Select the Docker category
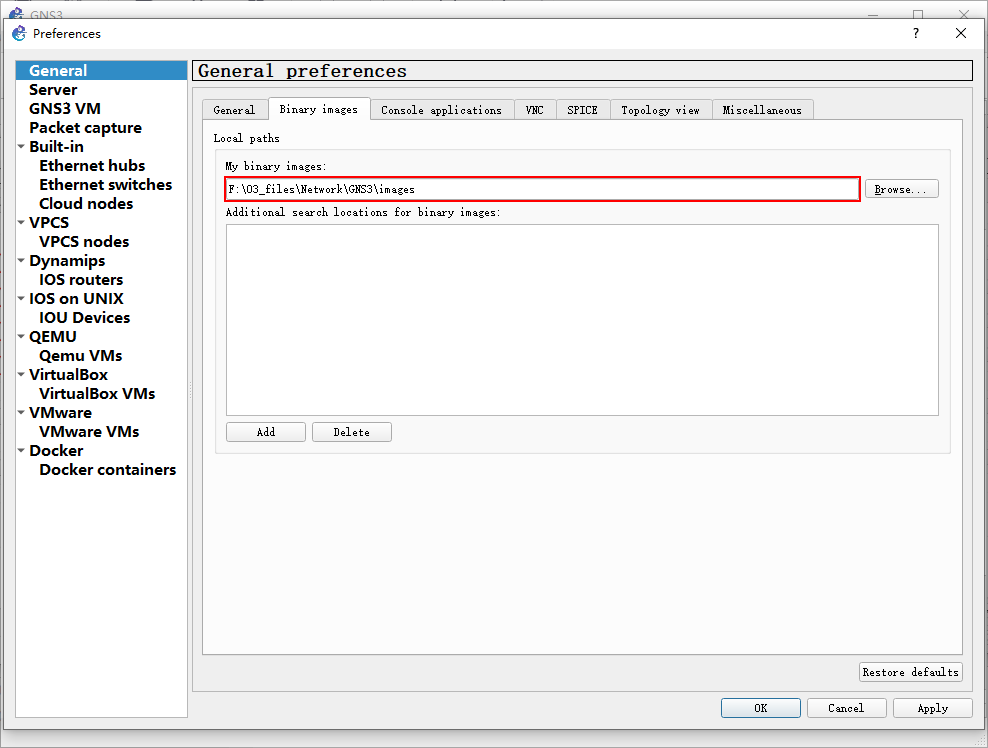Image resolution: width=988 pixels, height=748 pixels. [x=55, y=451]
